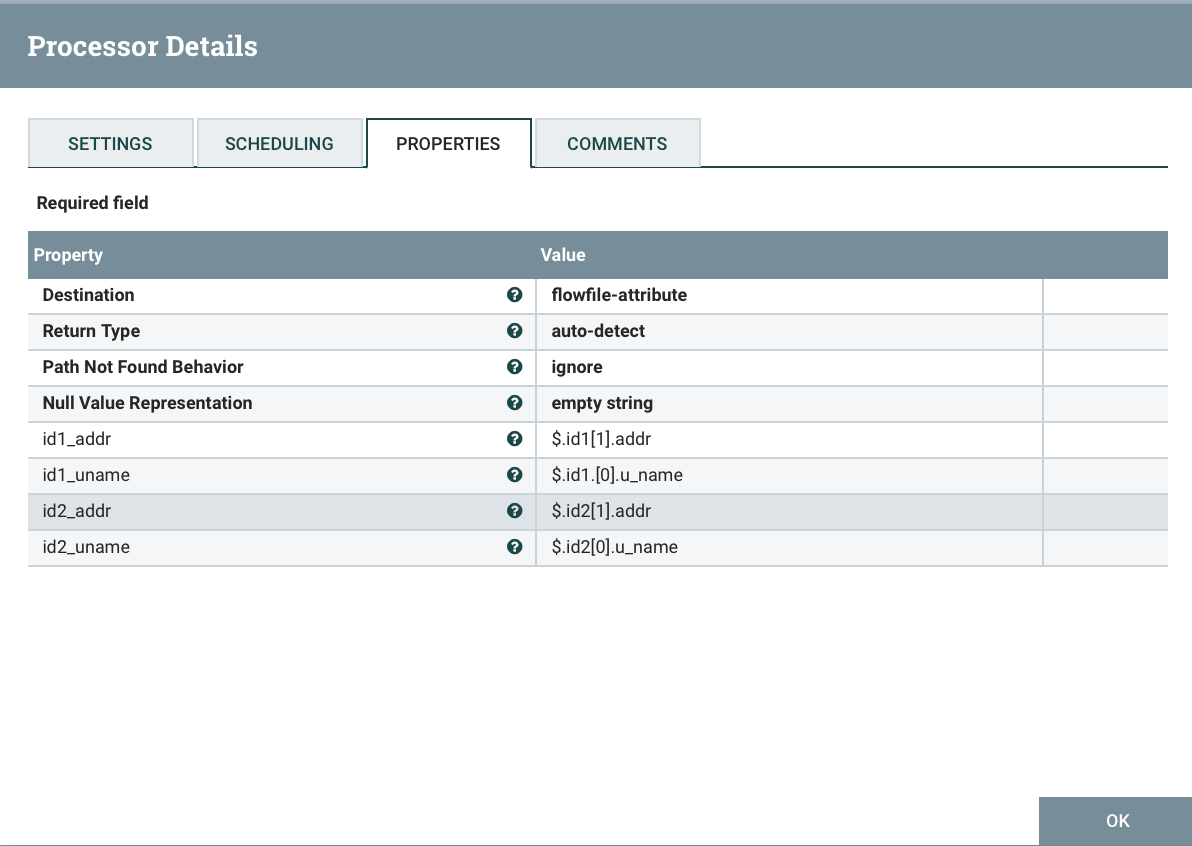Open help info for Destination property
This screenshot has height=846, width=1192.
point(514,295)
